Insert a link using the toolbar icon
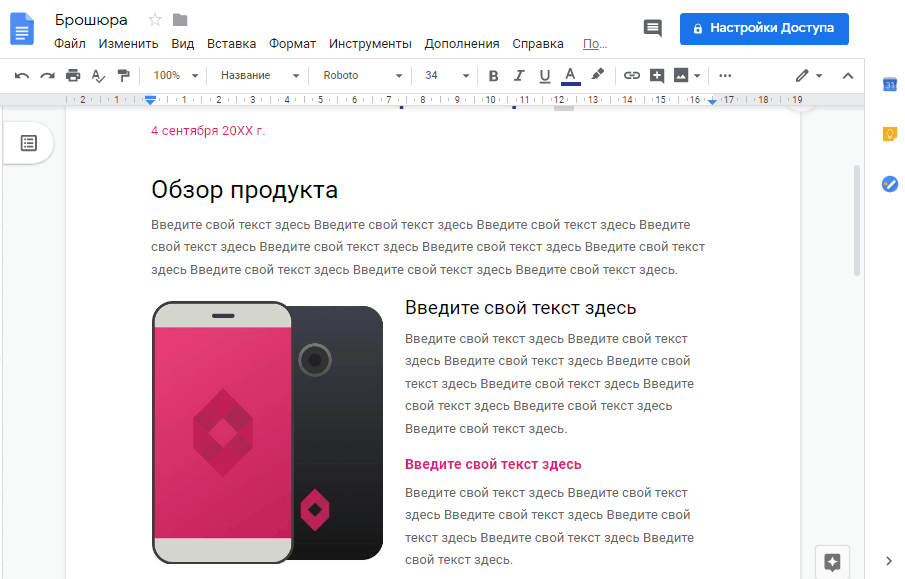Image resolution: width=905 pixels, height=579 pixels. tap(631, 75)
